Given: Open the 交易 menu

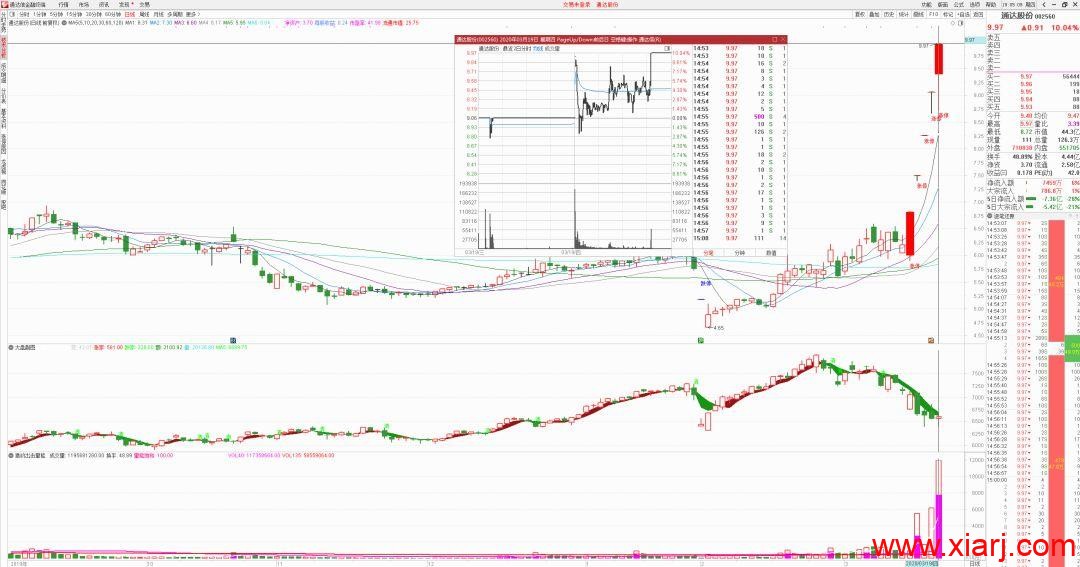Looking at the screenshot, I should tap(144, 4).
